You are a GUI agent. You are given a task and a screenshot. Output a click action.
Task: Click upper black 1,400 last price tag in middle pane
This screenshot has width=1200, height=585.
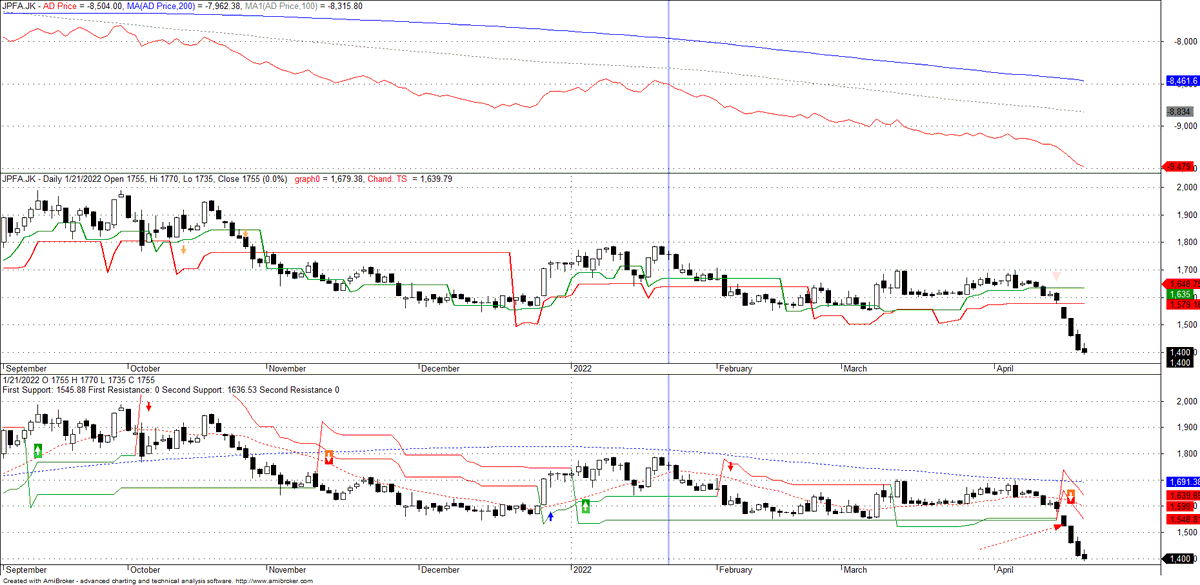click(x=1181, y=352)
